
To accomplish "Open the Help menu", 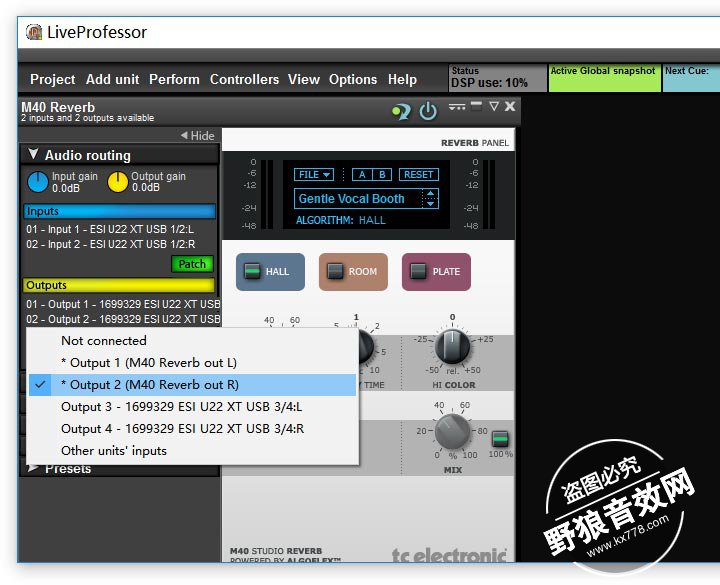I will [402, 79].
